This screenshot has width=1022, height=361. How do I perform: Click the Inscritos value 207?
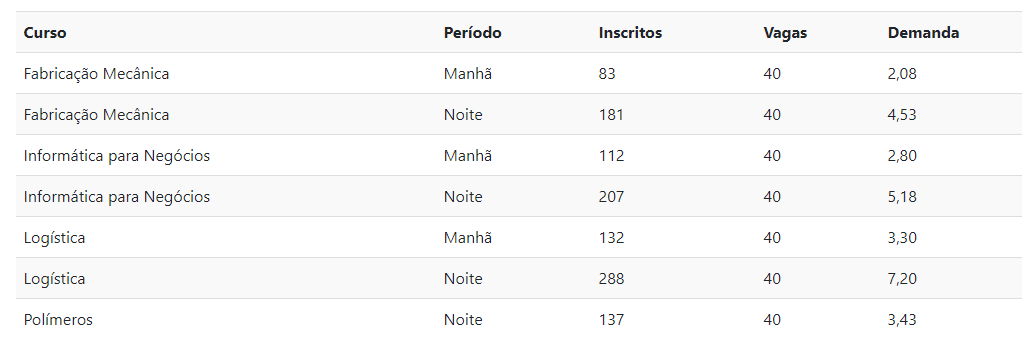(611, 197)
